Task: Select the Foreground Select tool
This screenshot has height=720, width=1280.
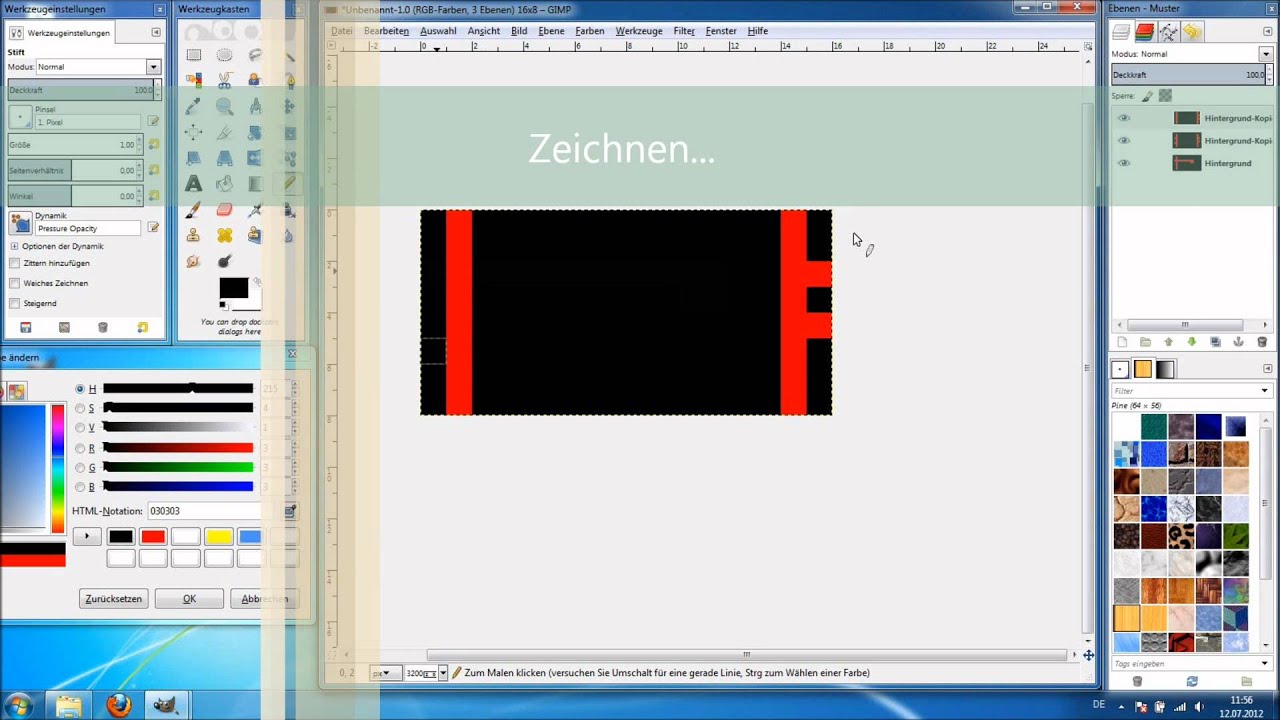Action: coord(255,79)
